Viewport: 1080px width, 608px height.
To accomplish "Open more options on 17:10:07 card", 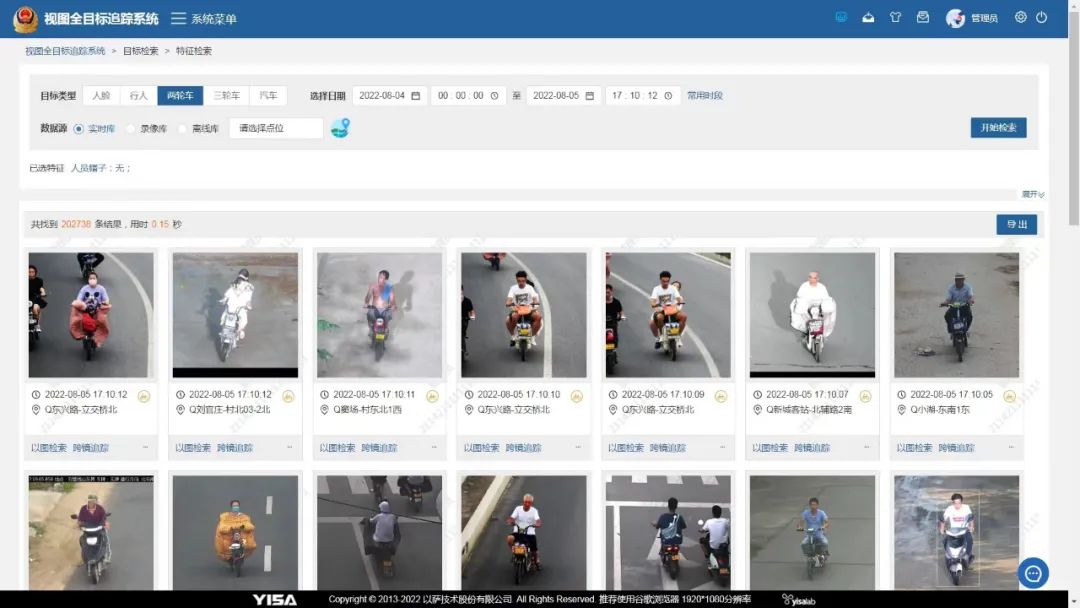I will point(866,448).
